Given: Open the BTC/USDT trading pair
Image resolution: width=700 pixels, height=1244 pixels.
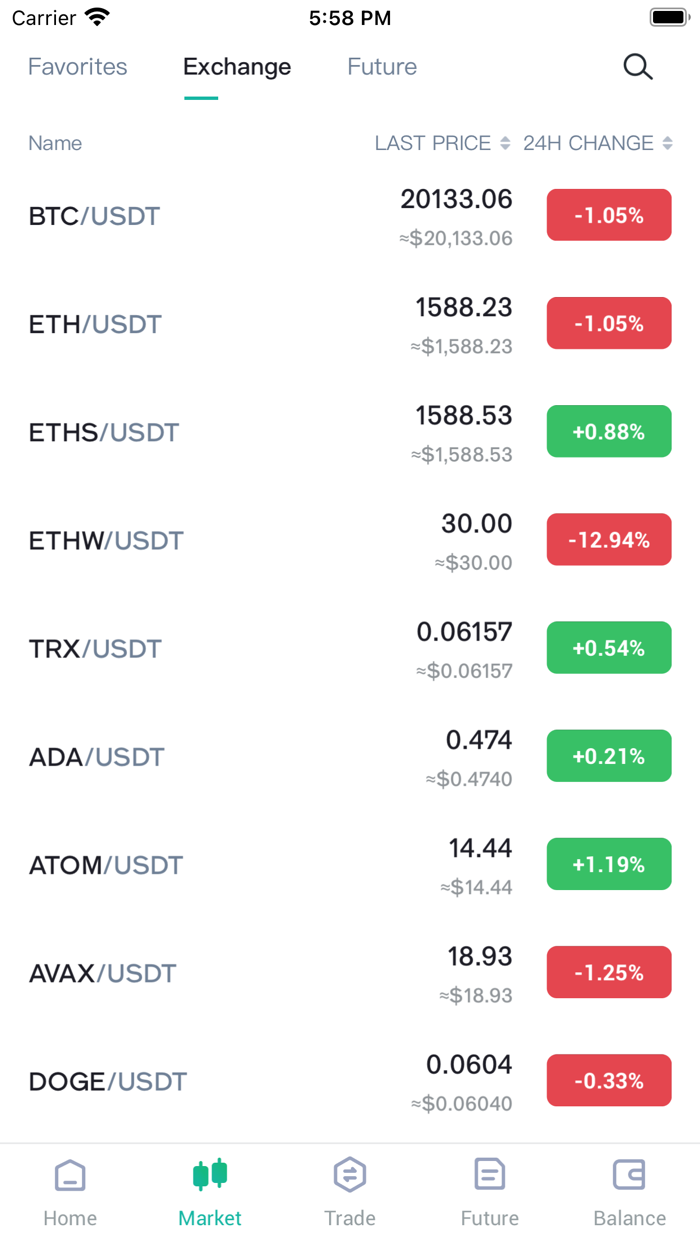Looking at the screenshot, I should click(94, 215).
